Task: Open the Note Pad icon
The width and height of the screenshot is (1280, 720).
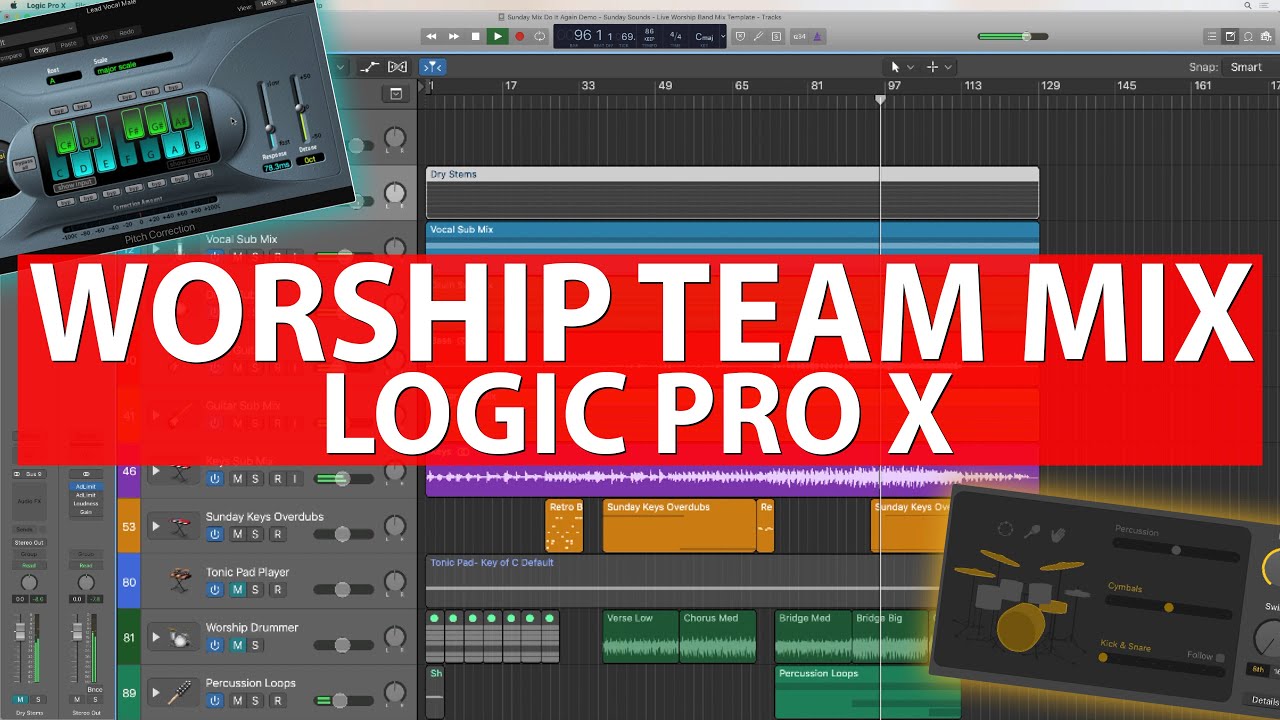Action: [1231, 37]
